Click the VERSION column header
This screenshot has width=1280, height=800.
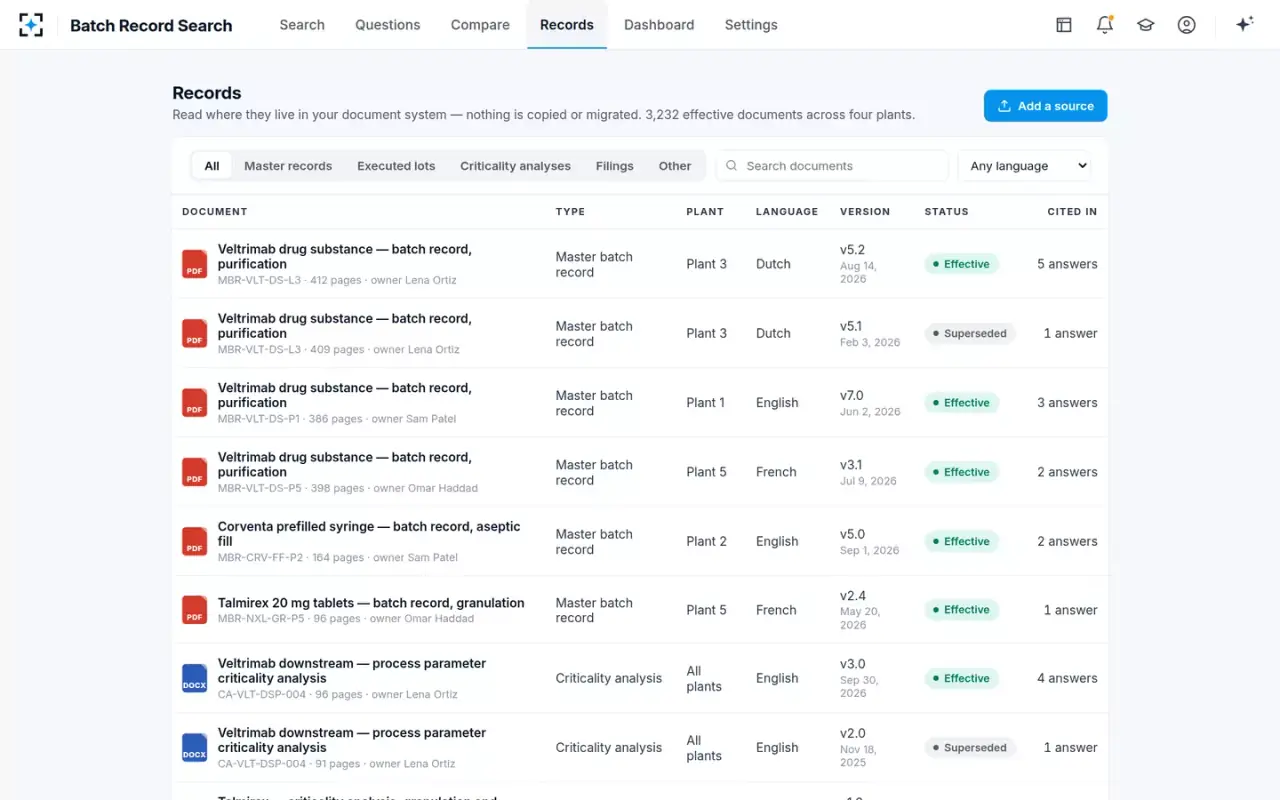(865, 212)
